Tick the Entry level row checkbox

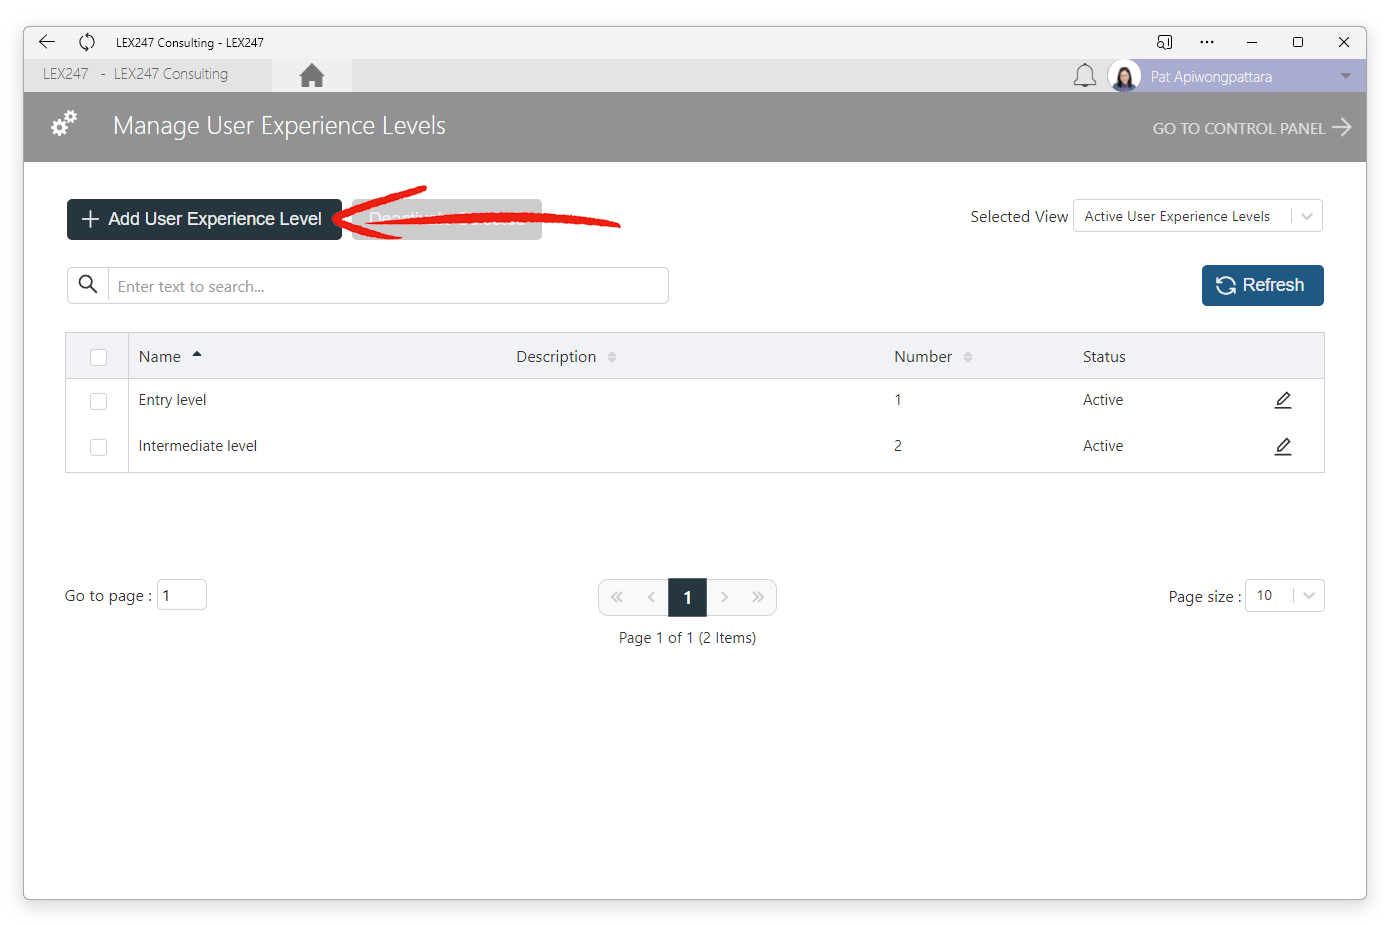98,401
